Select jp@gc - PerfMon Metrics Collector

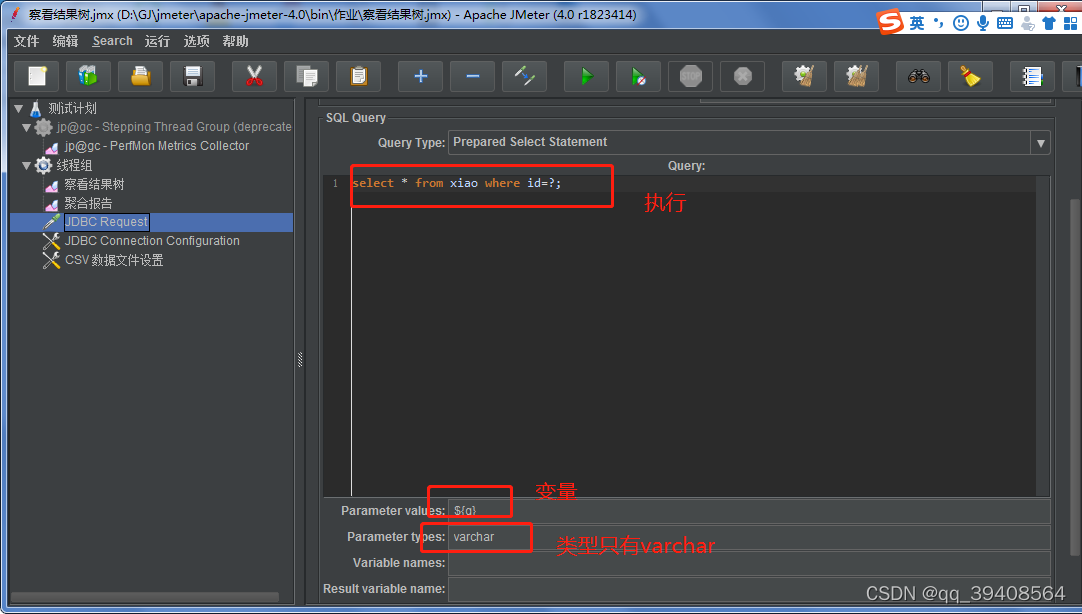(x=157, y=146)
